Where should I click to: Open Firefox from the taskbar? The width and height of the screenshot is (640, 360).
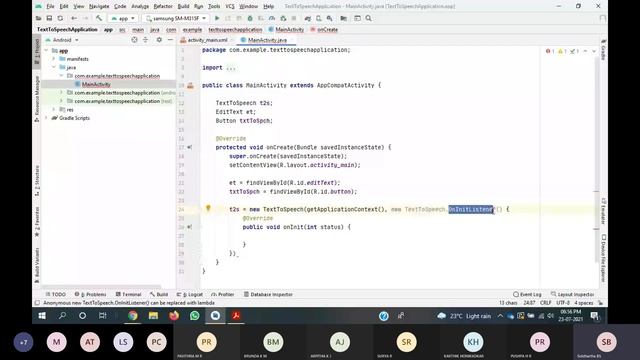point(174,316)
